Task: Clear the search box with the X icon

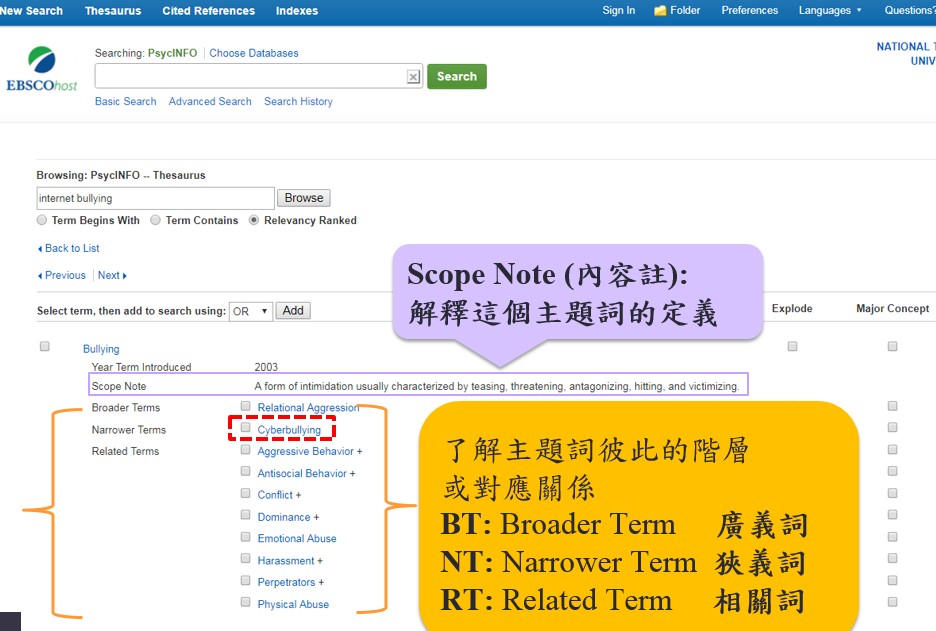Action: pos(413,76)
